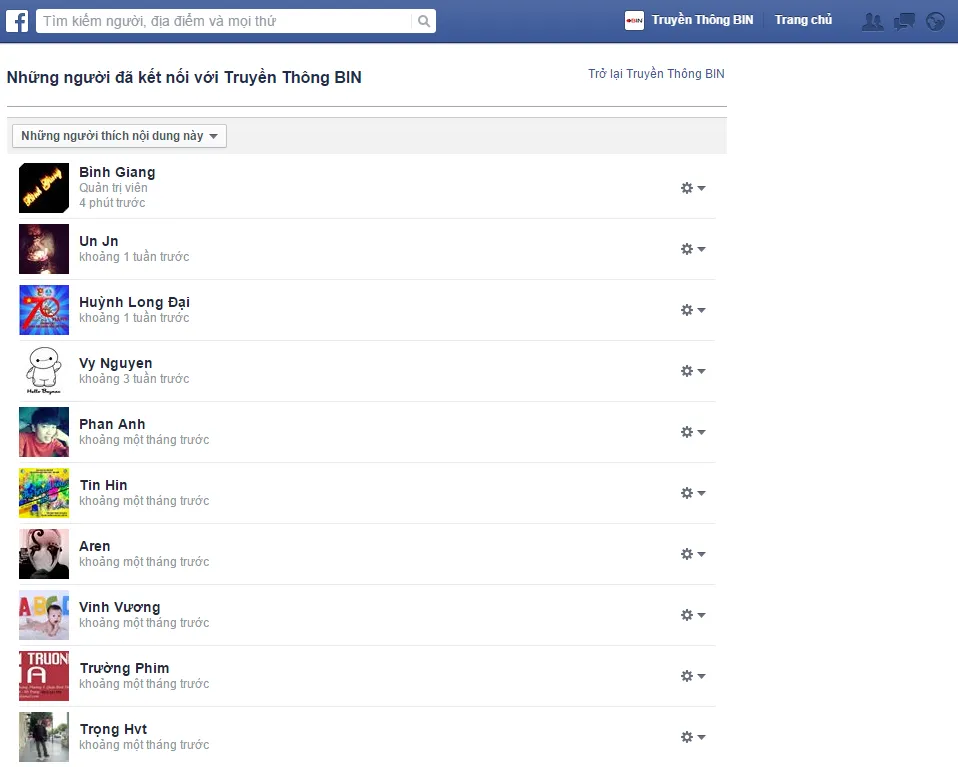The image size is (958, 767).
Task: Open the dropdown arrow beside Phan Anh's gear
Action: click(x=701, y=432)
